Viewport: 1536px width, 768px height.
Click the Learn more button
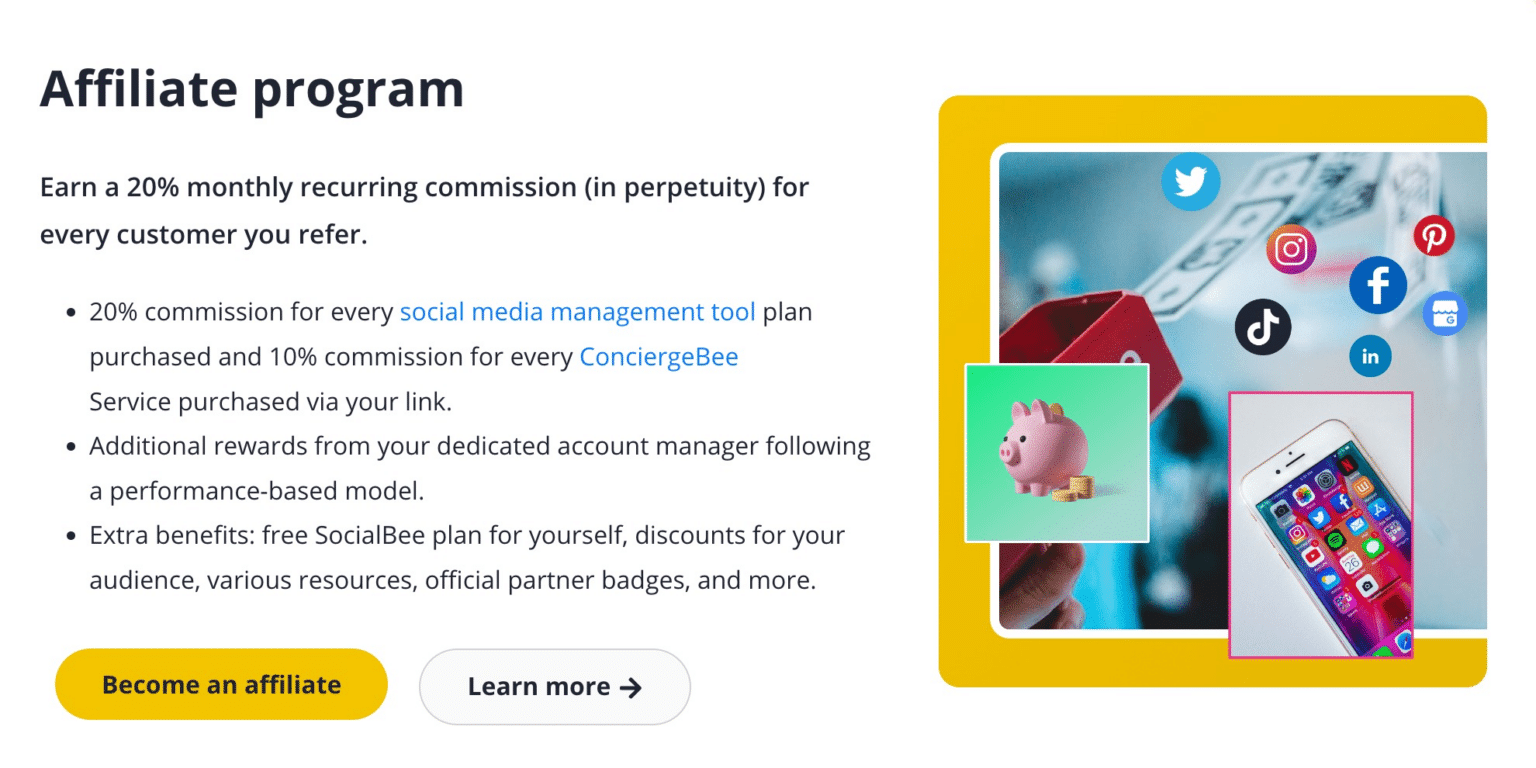coord(554,686)
